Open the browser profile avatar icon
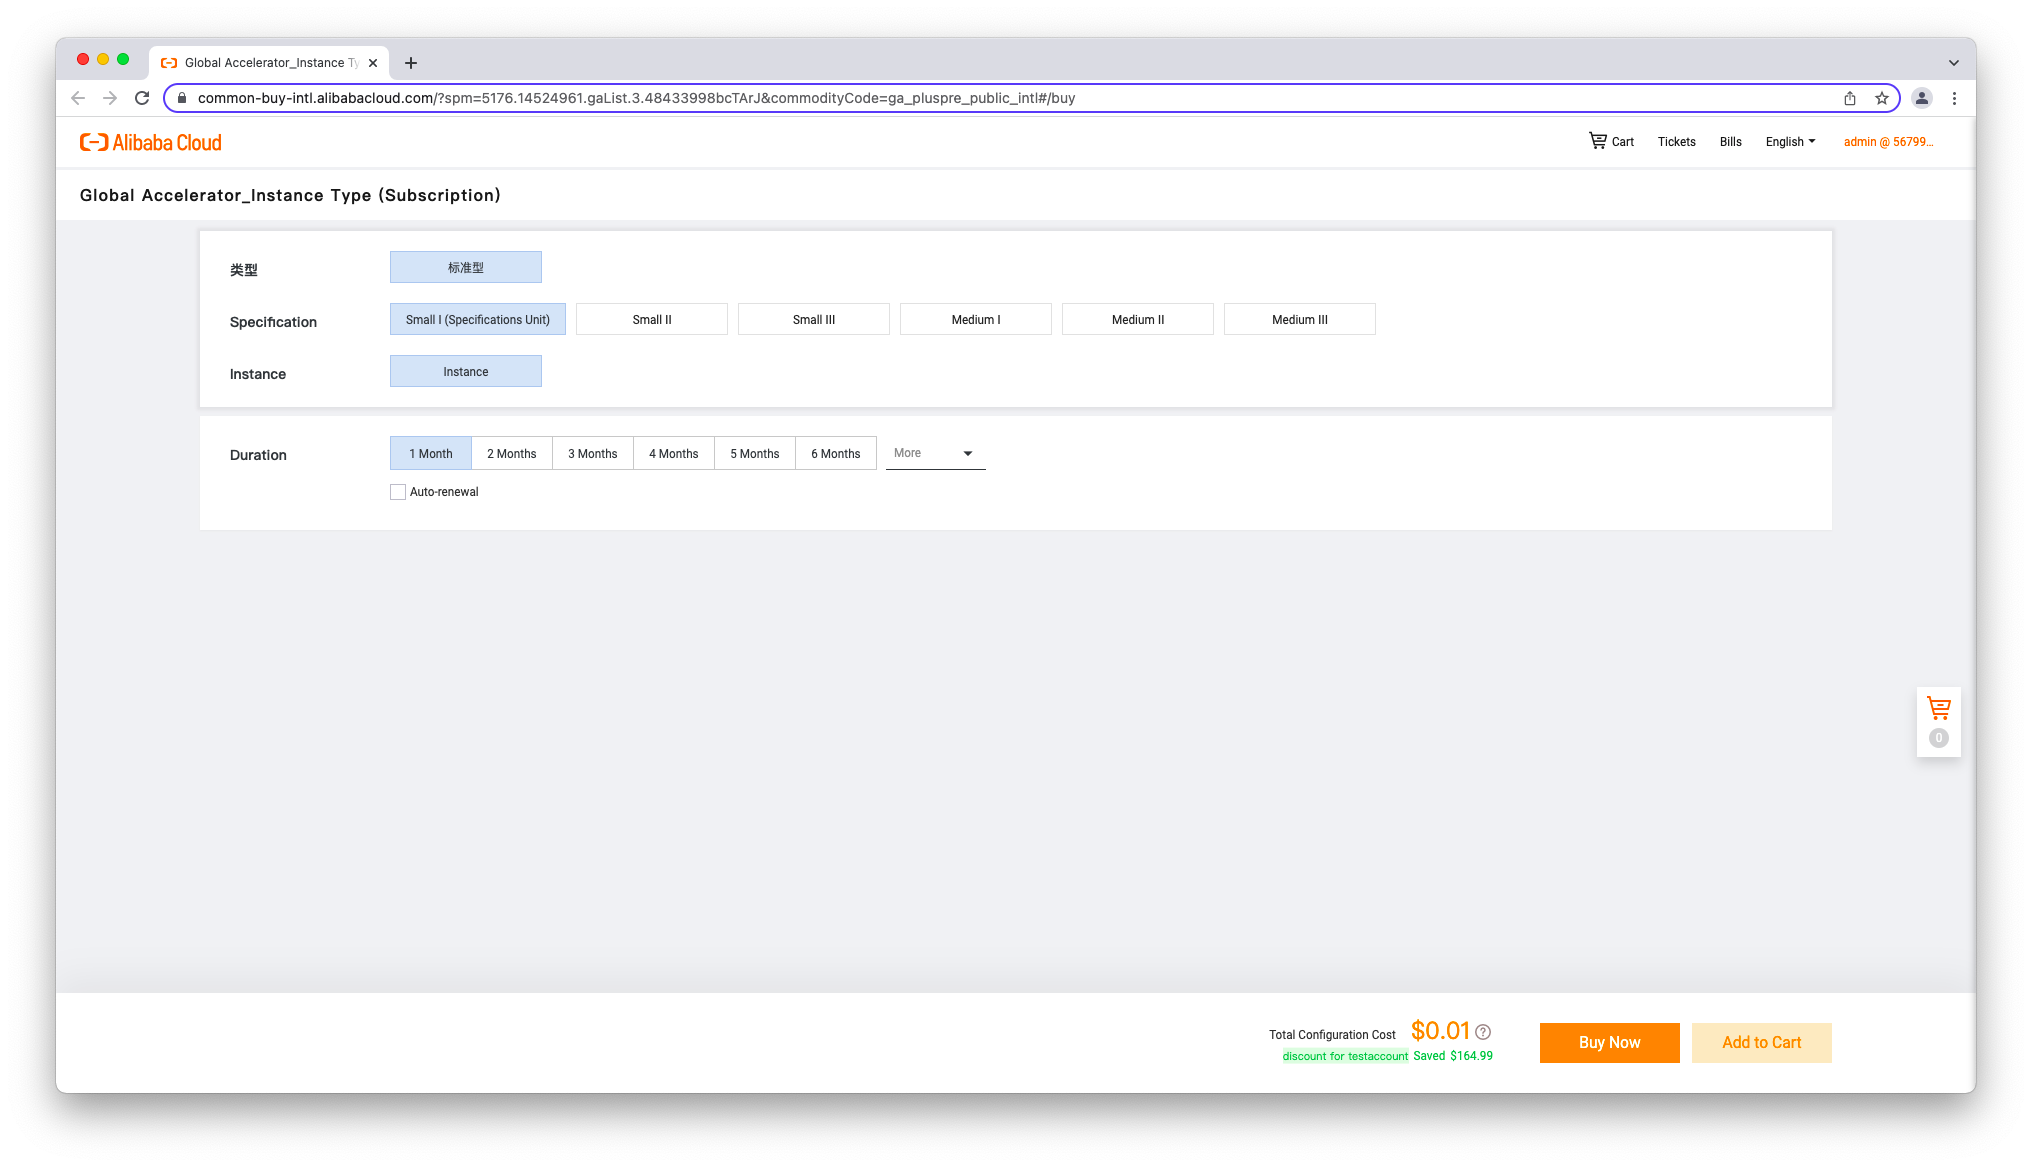Image resolution: width=2032 pixels, height=1167 pixels. point(1921,98)
